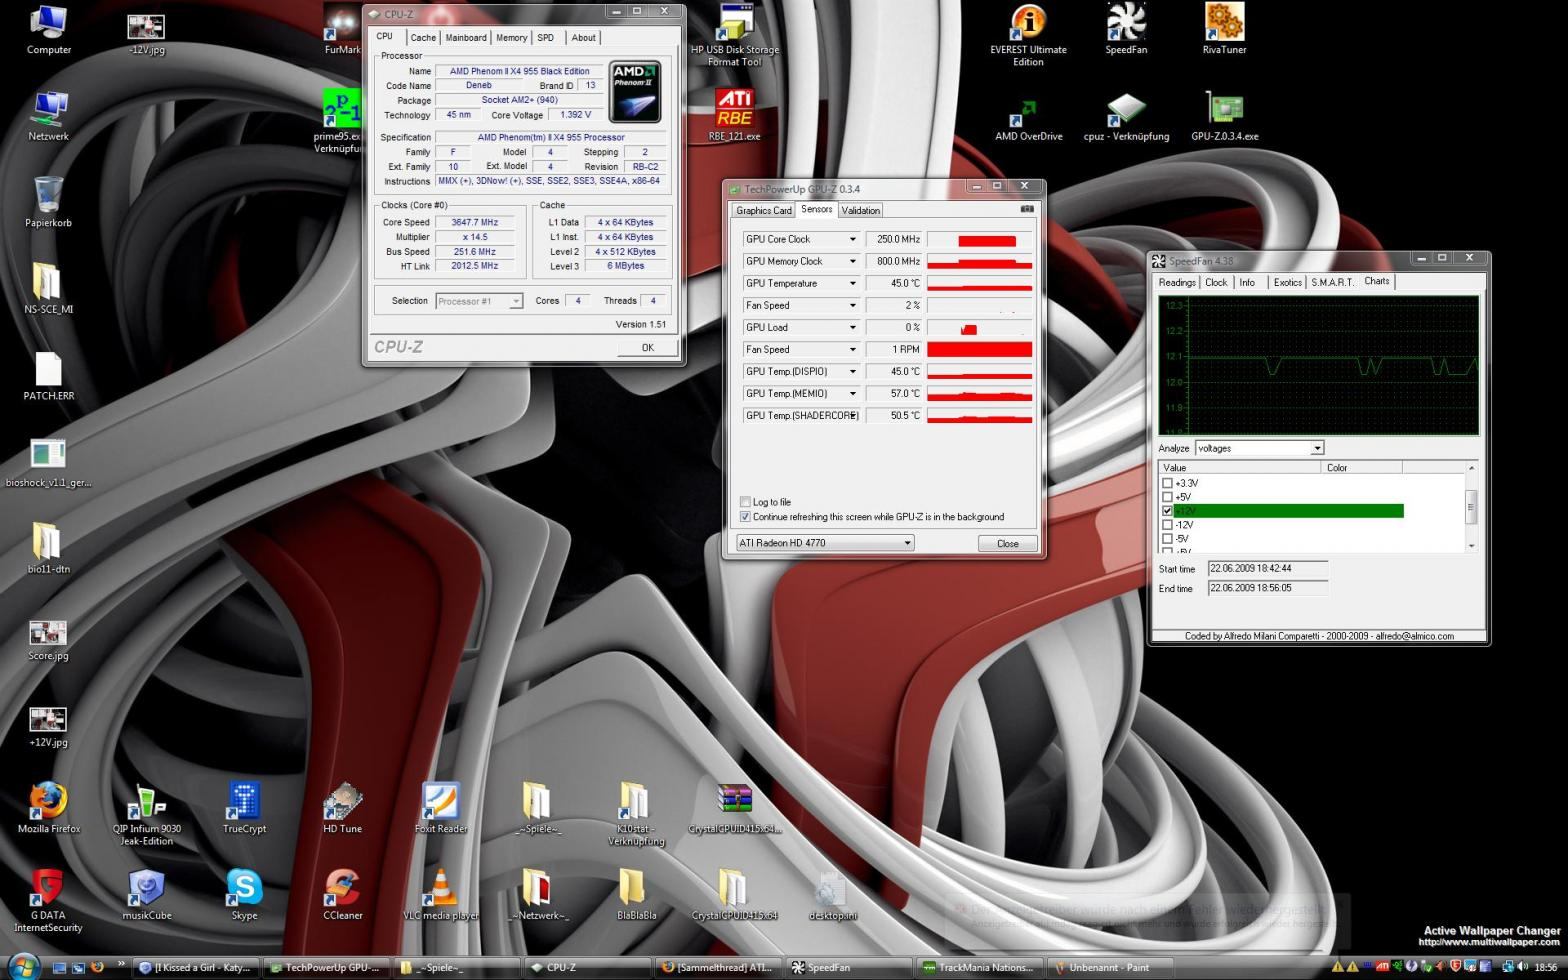Viewport: 1568px width, 980px height.
Task: Check +3.3V in SpeedFan chart list
Action: tap(1167, 483)
